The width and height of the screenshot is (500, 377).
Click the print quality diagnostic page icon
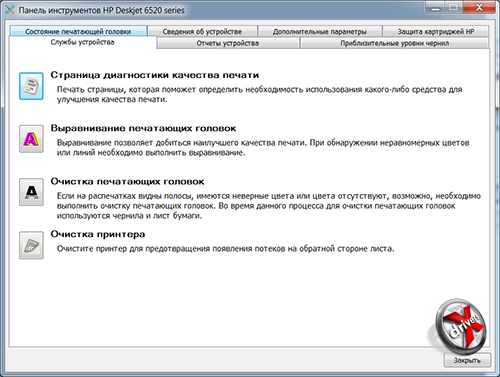pos(31,86)
